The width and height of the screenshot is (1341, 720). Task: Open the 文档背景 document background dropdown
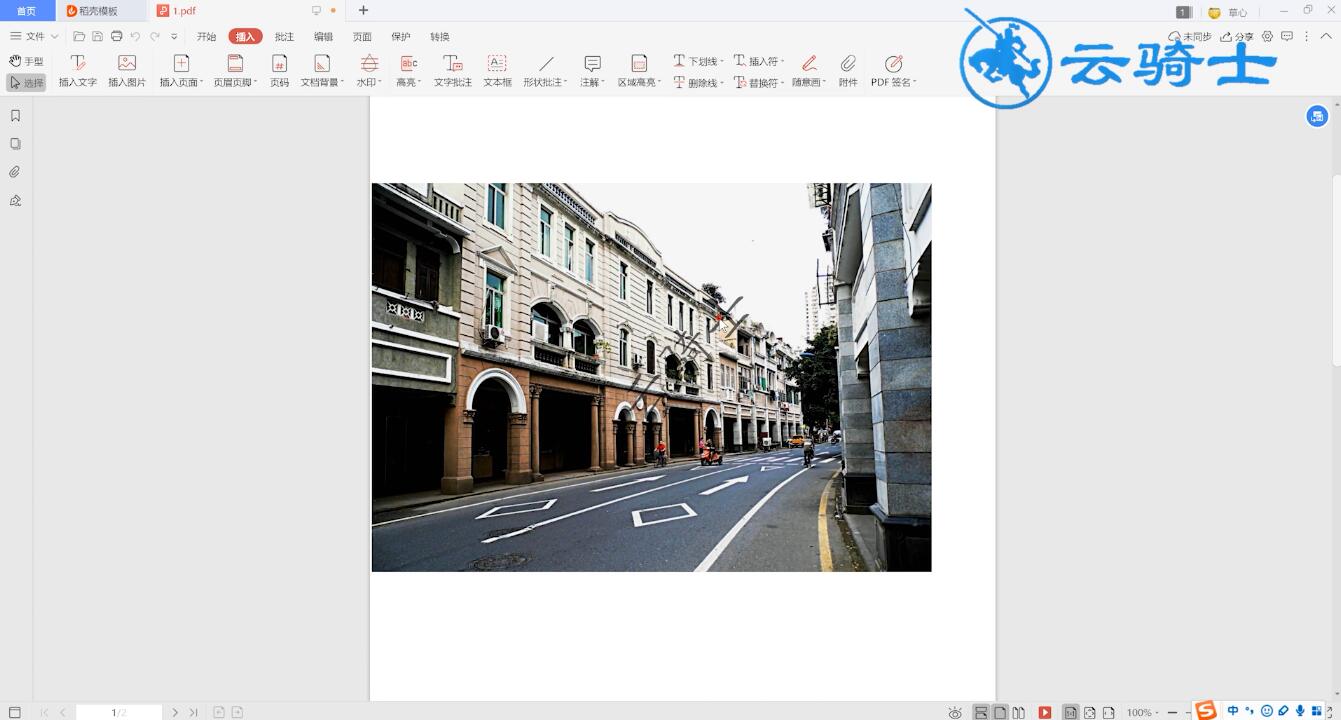click(x=322, y=71)
